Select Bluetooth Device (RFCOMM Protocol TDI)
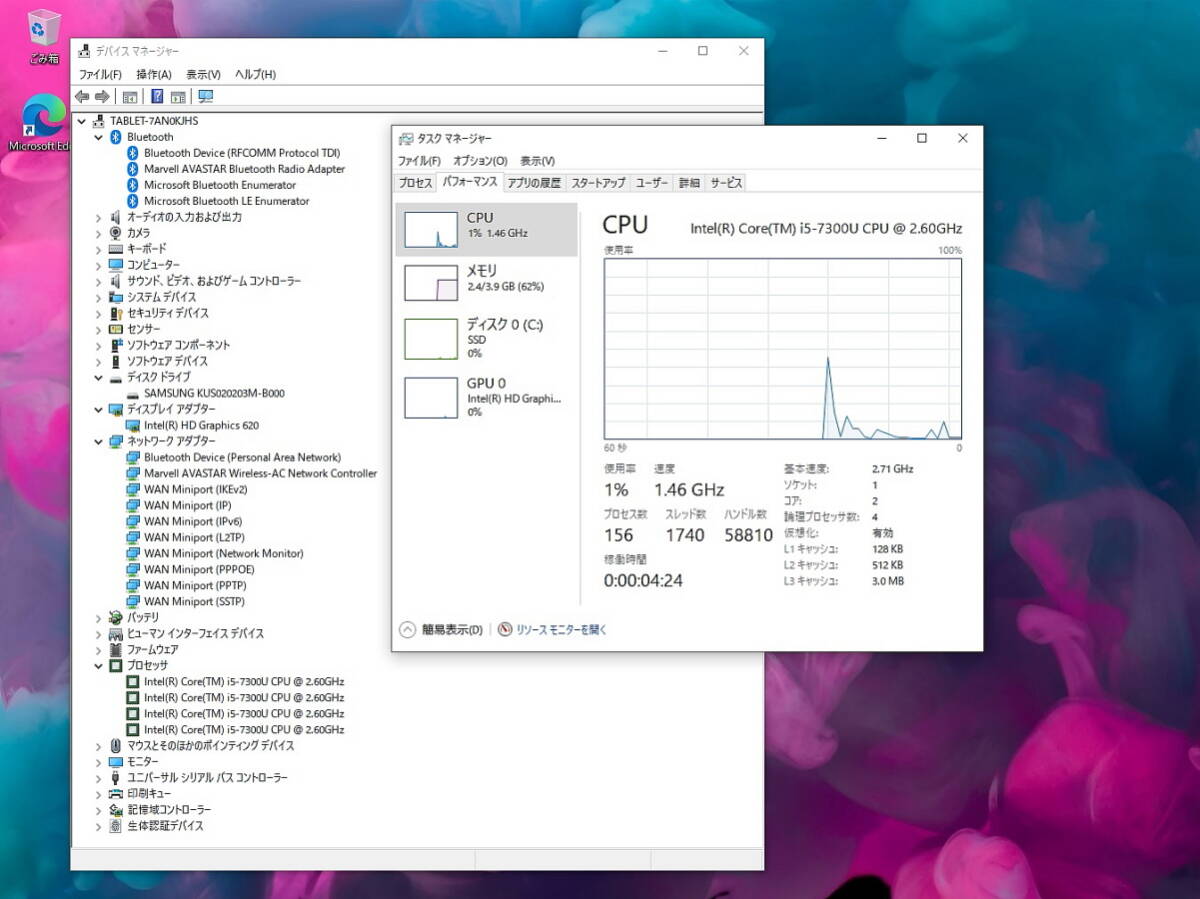1200x899 pixels. pyautogui.click(x=242, y=153)
